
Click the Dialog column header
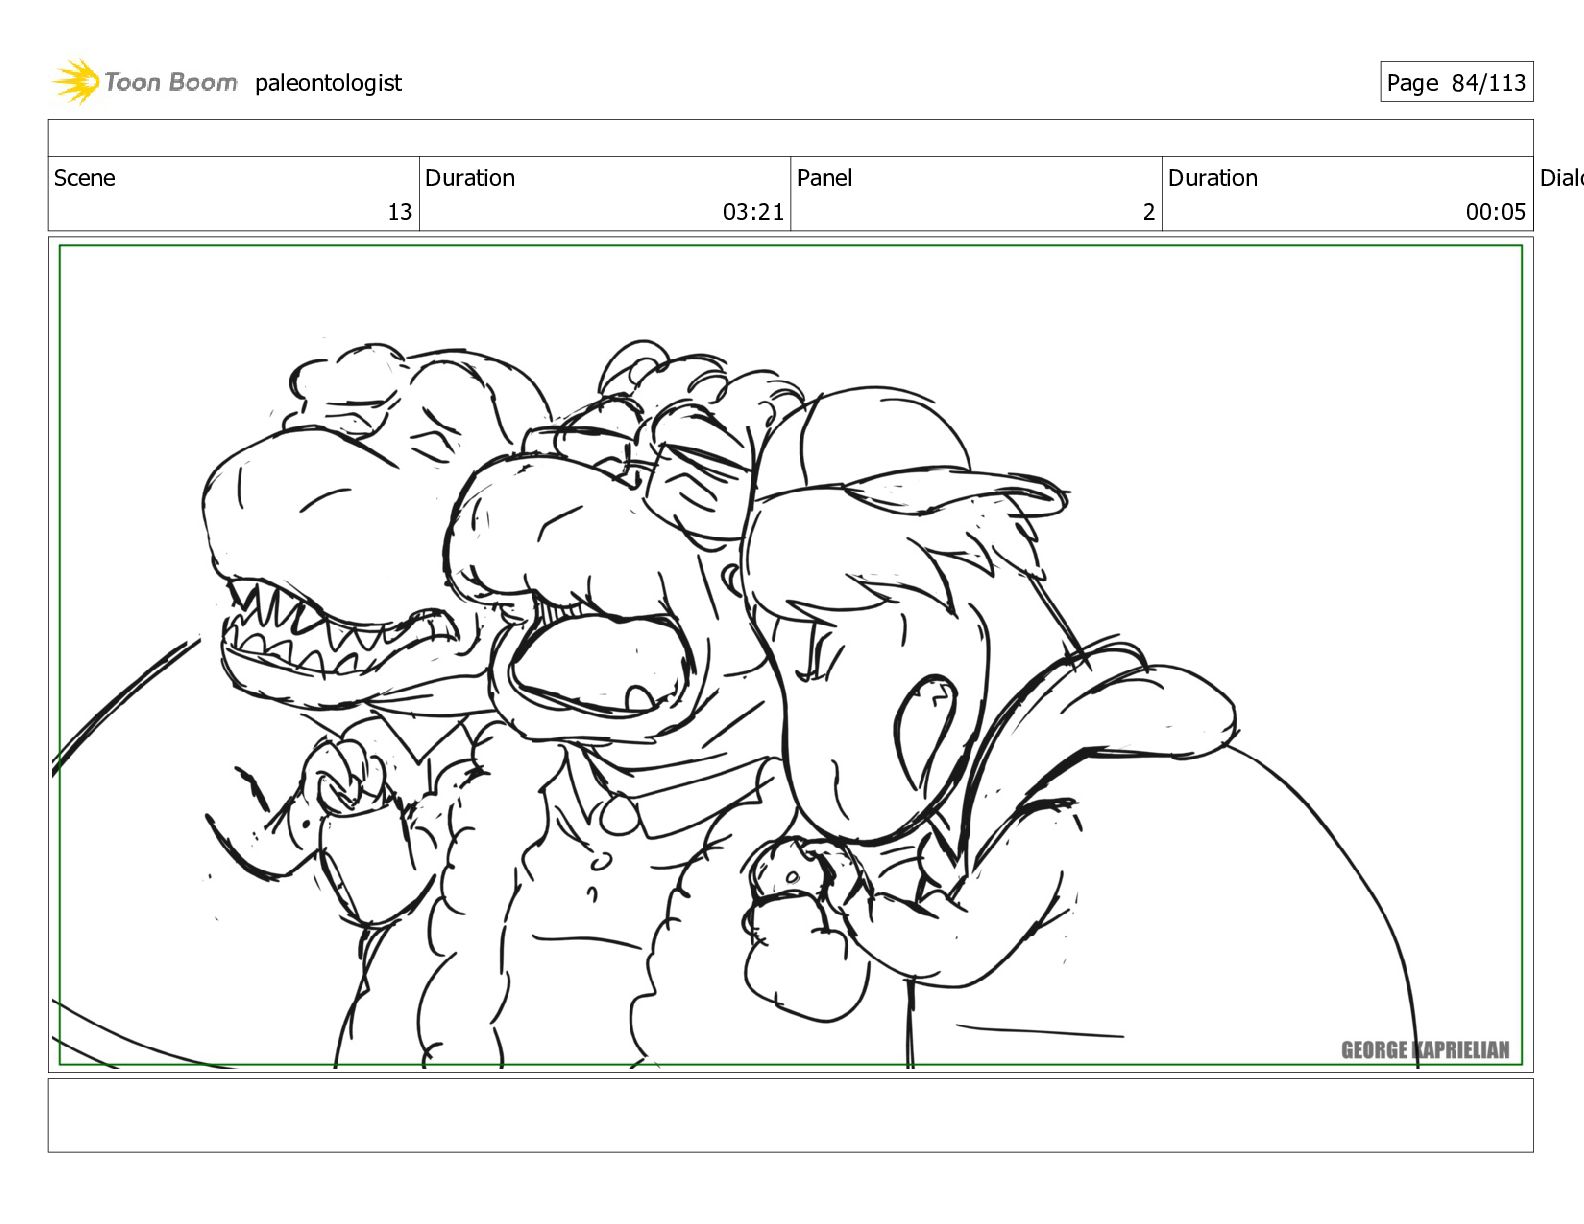click(x=1561, y=178)
